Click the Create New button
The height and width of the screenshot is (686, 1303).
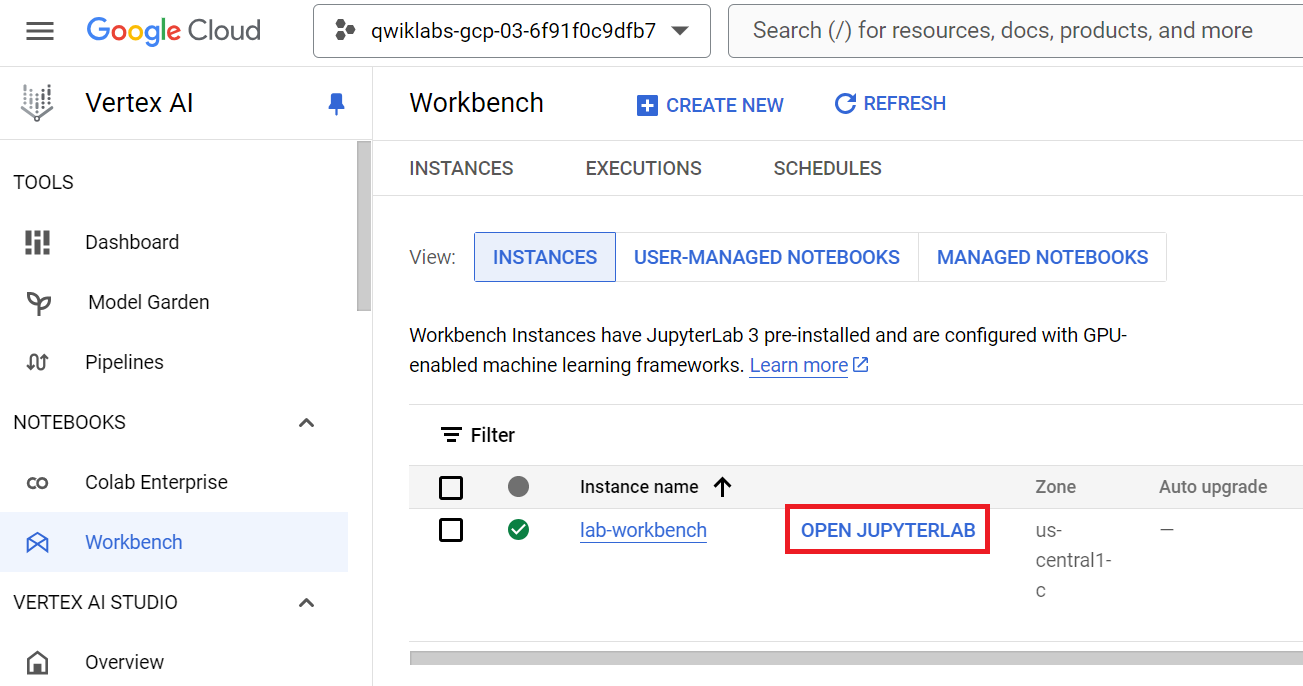710,105
